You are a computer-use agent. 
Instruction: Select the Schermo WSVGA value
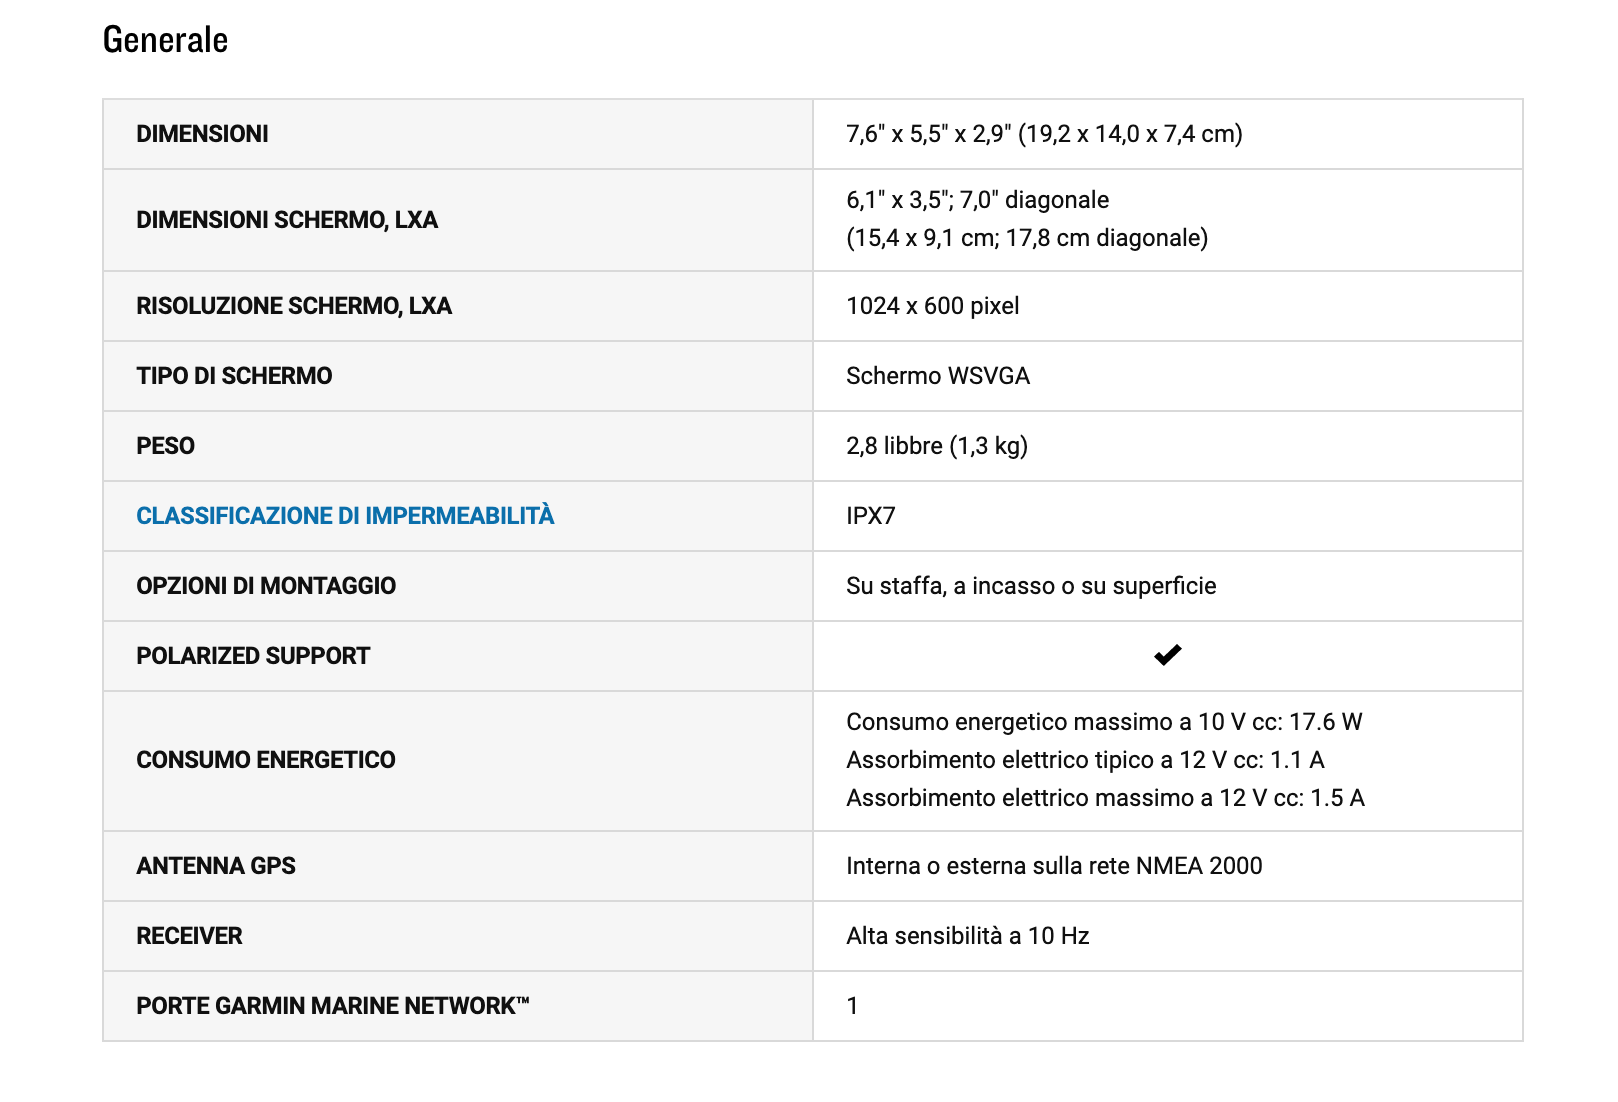938,376
